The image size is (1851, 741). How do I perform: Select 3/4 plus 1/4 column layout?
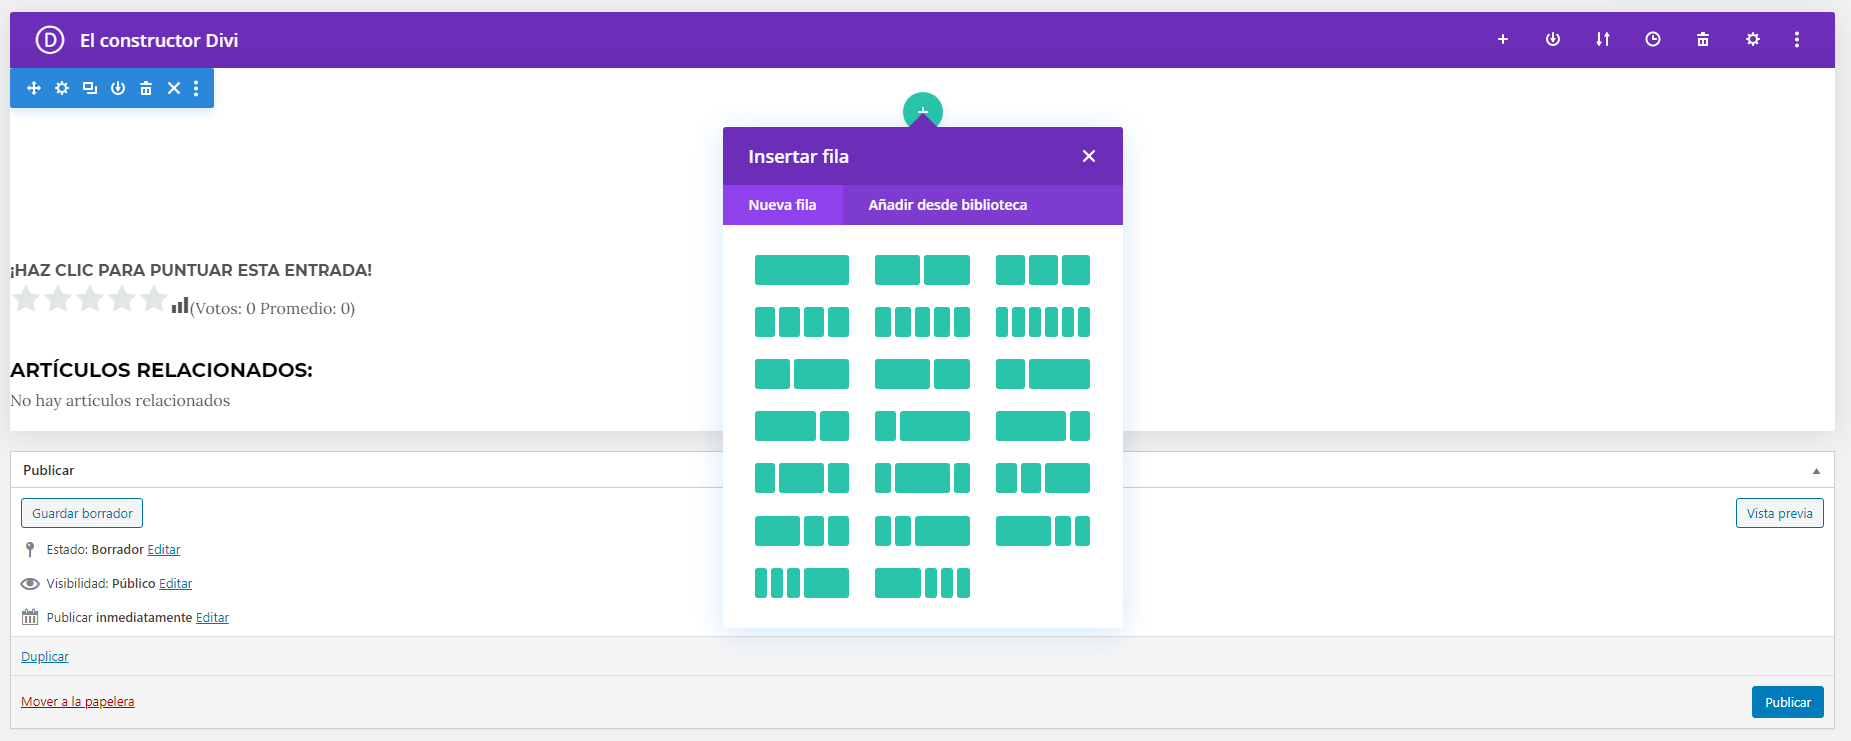(1043, 426)
